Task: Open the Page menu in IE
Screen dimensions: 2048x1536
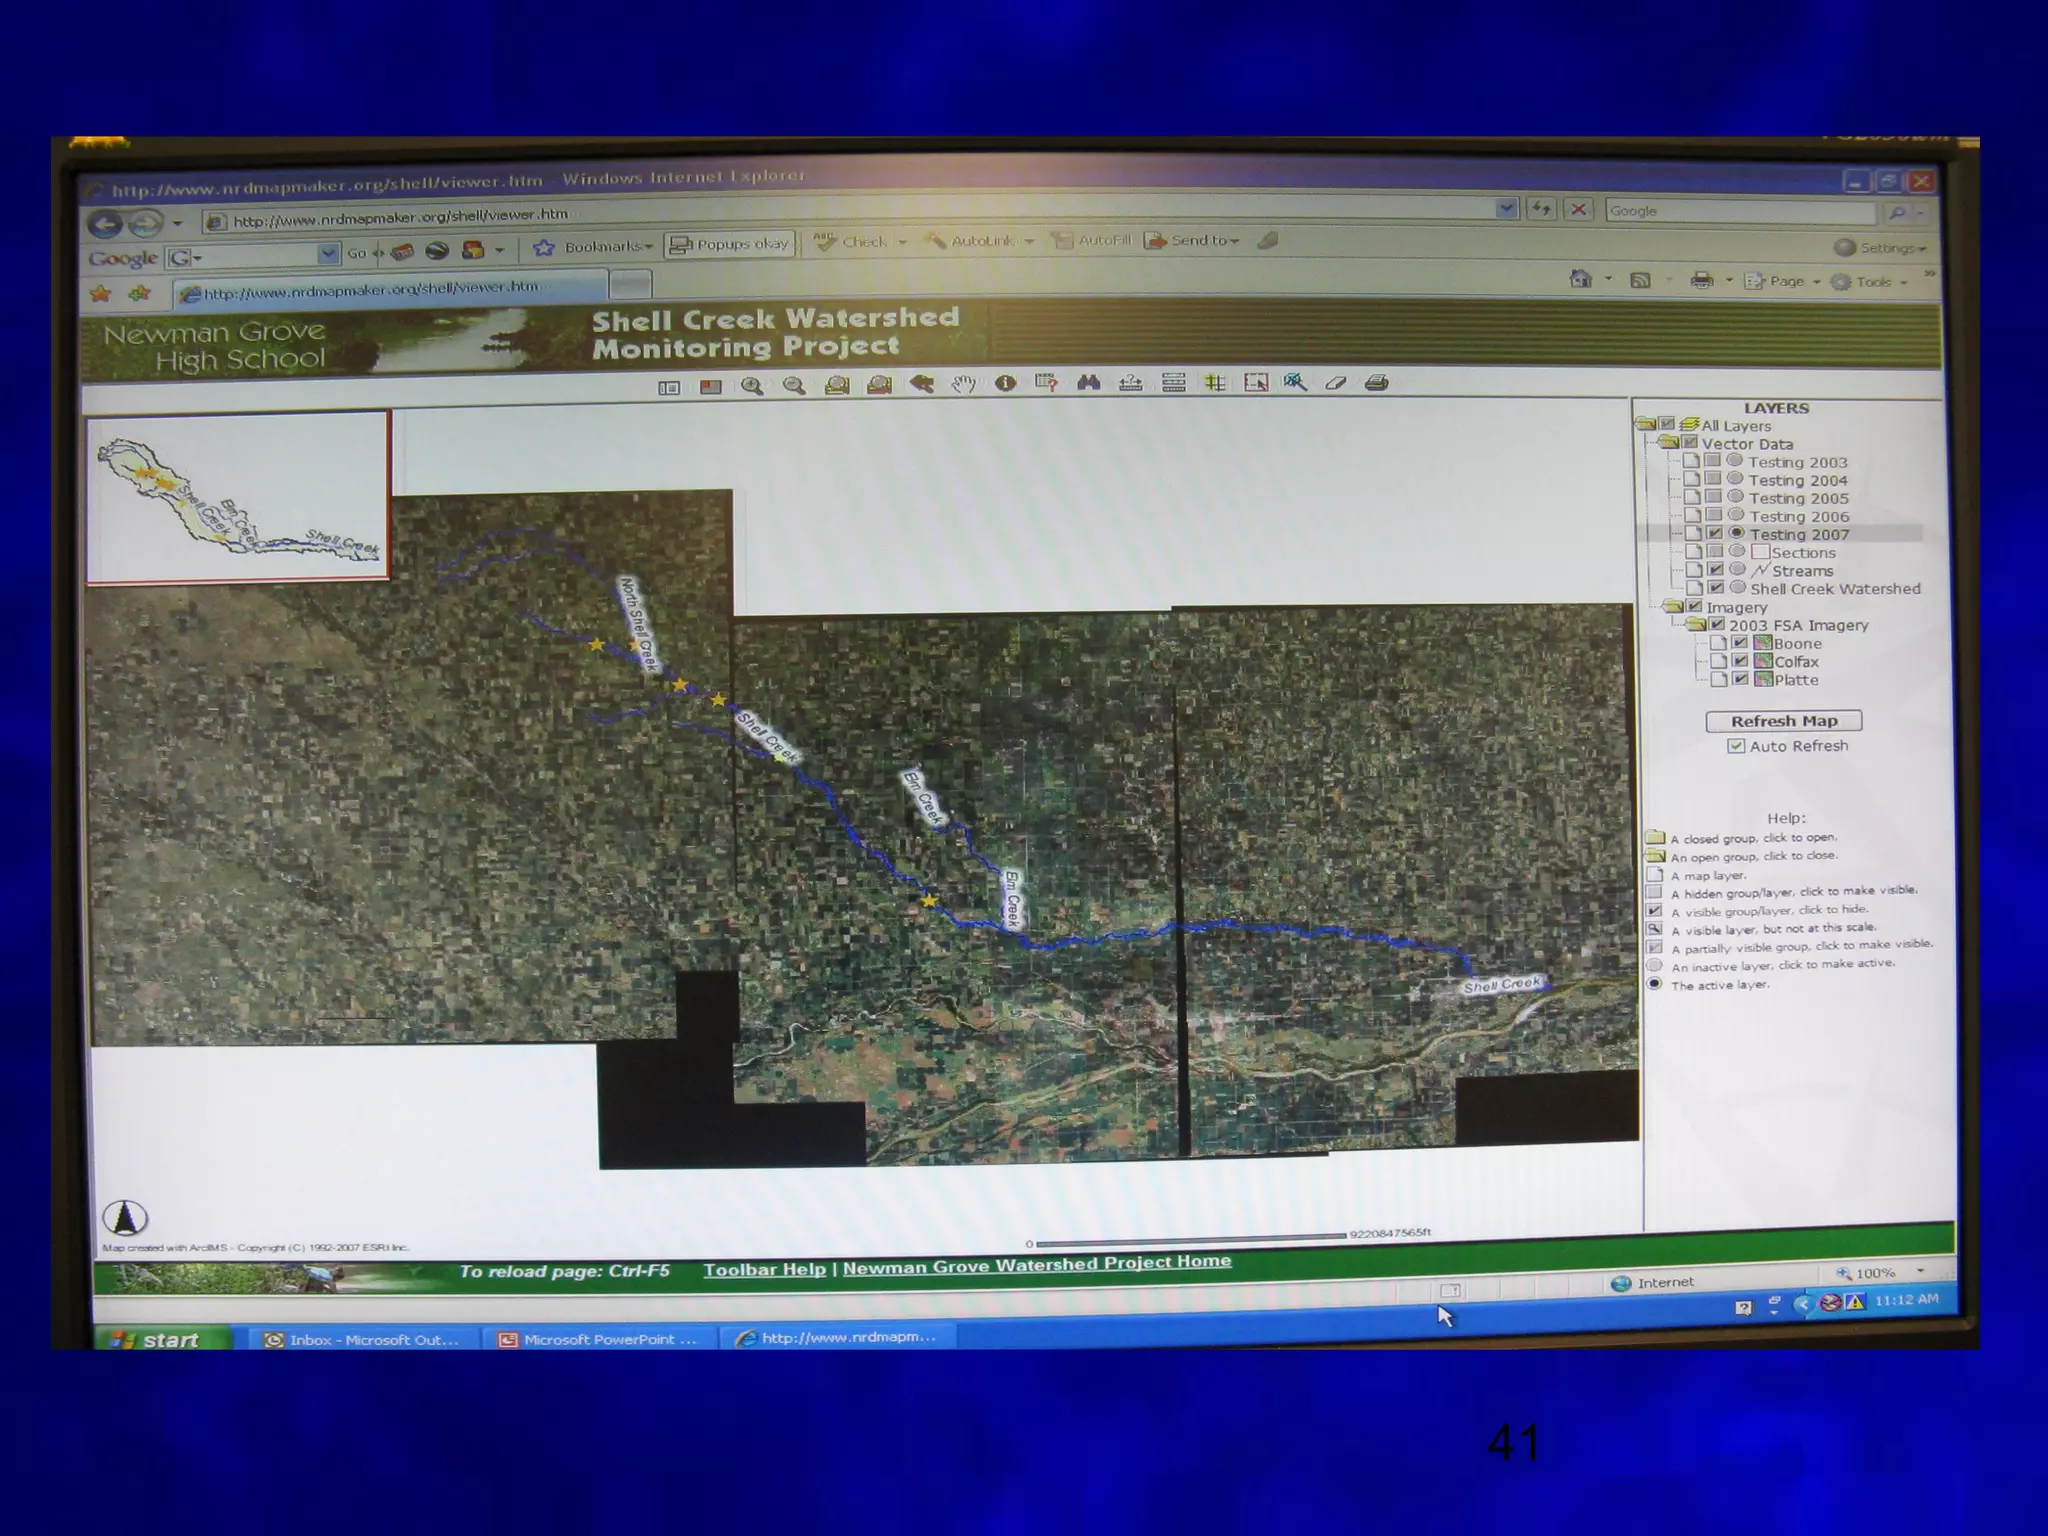Action: 1787,282
